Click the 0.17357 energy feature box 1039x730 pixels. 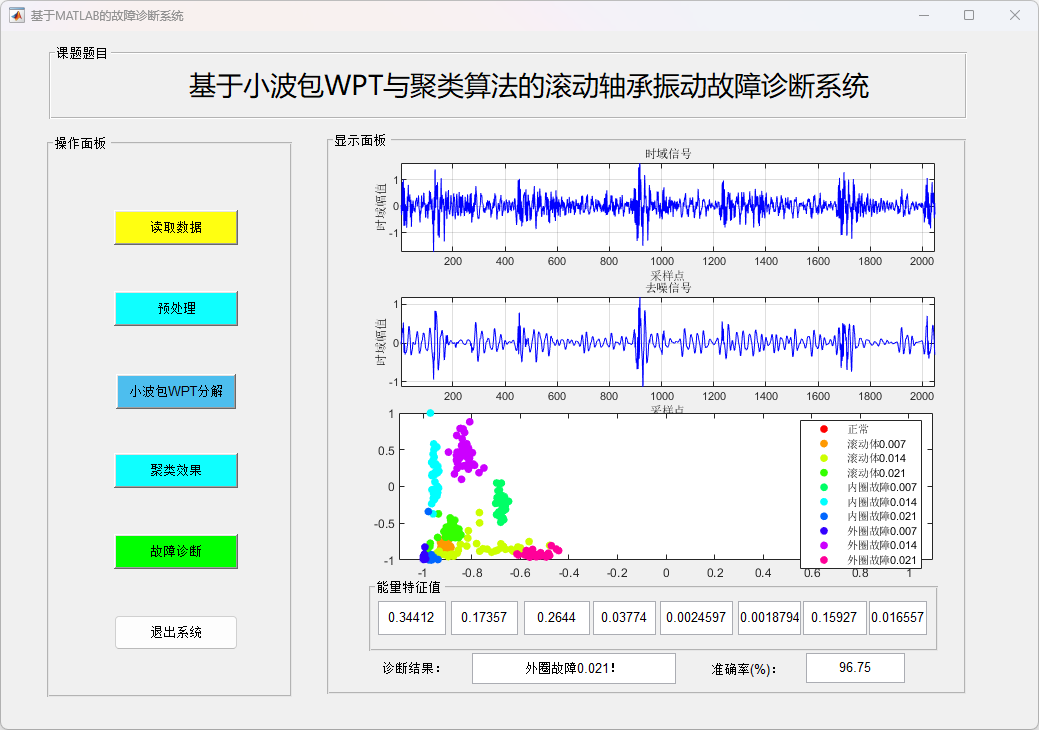click(x=484, y=618)
